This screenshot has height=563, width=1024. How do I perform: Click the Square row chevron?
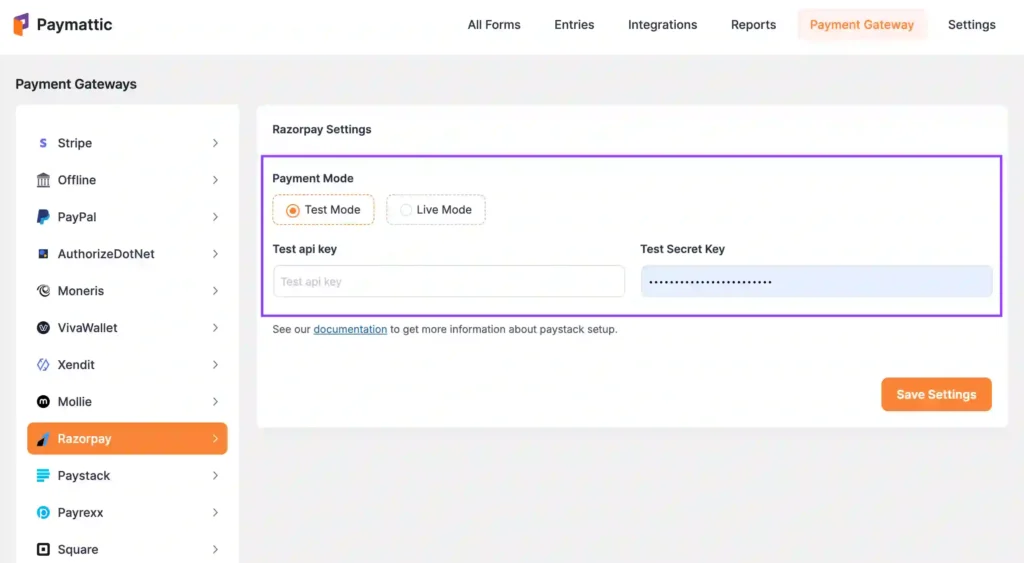[x=215, y=549]
